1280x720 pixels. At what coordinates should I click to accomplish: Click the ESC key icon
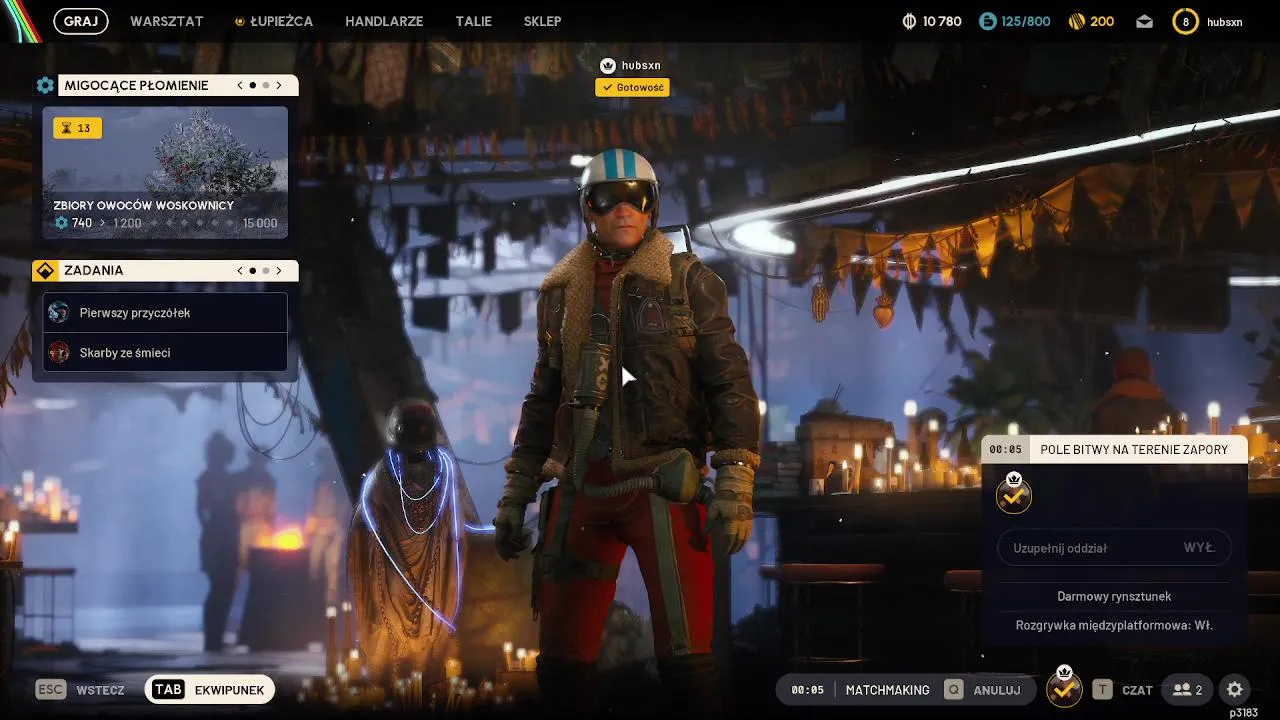(x=50, y=690)
